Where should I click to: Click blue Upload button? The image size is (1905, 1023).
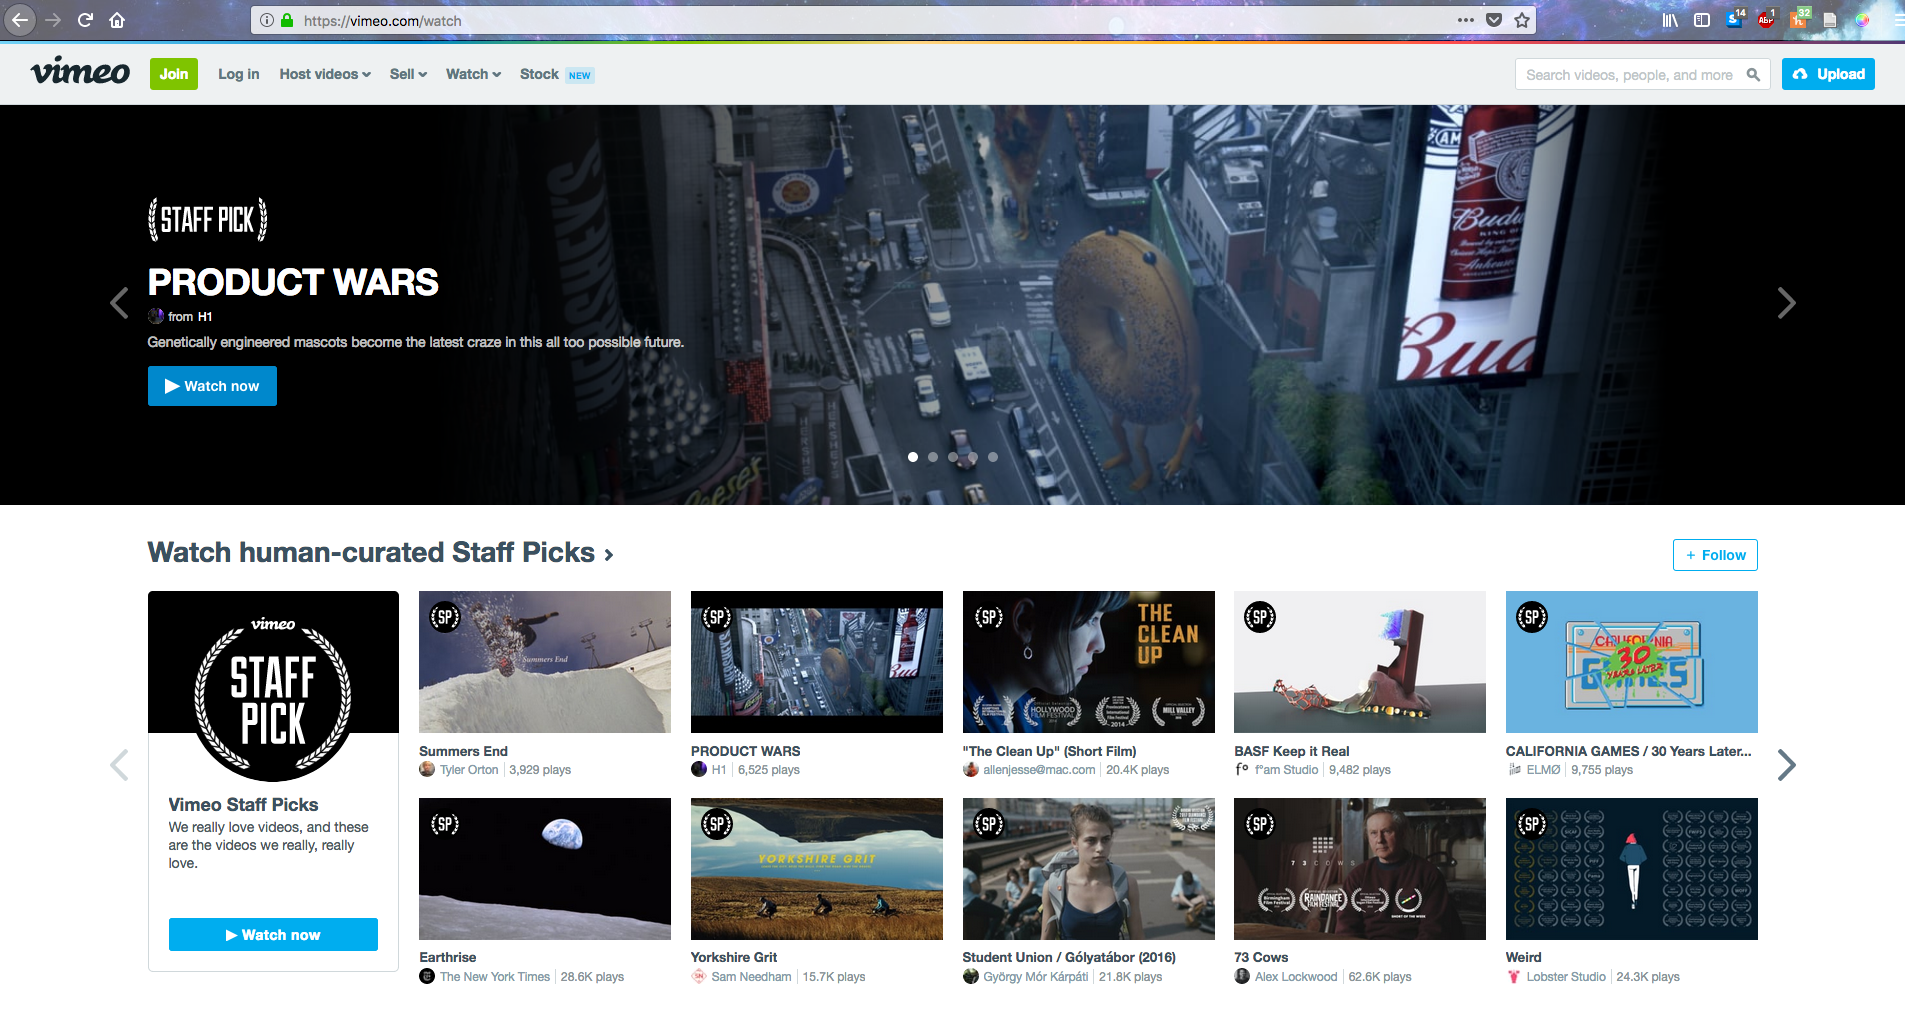[1828, 74]
